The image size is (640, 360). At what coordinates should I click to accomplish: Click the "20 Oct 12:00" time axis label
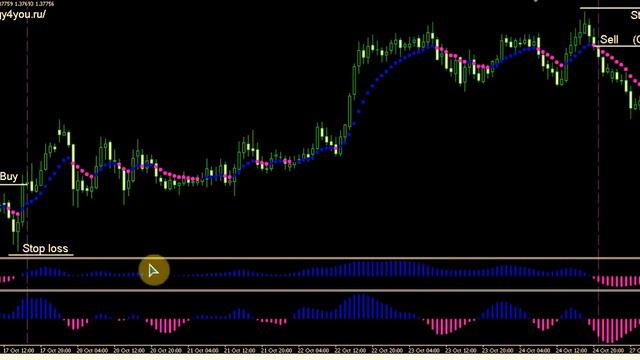pos(129,350)
